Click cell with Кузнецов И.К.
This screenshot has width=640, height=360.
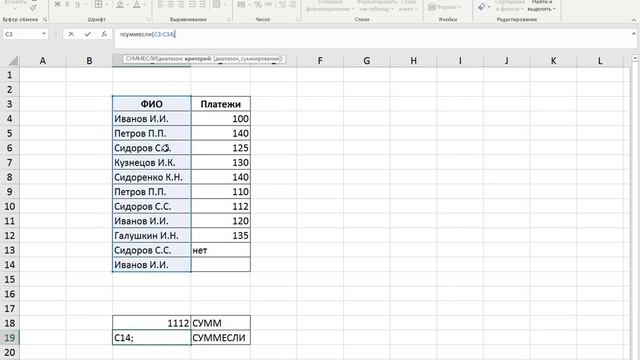click(151, 162)
